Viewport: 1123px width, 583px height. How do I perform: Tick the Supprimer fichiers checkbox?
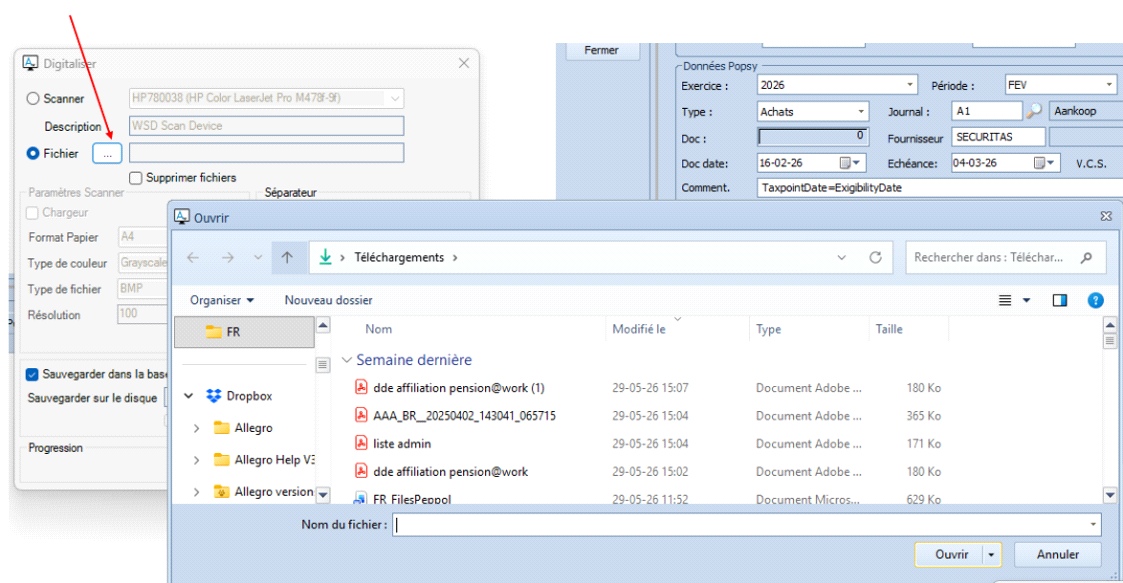click(x=135, y=178)
